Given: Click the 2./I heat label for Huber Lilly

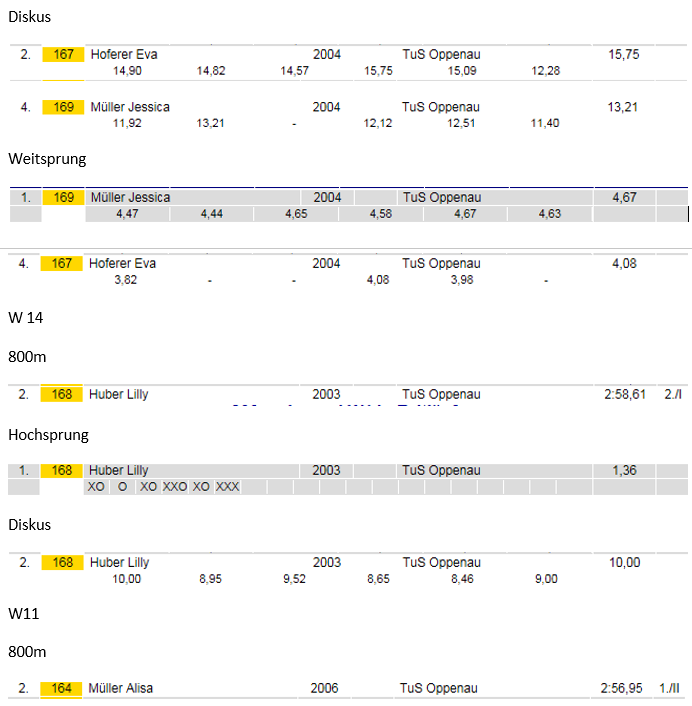Looking at the screenshot, I should pyautogui.click(x=673, y=394).
